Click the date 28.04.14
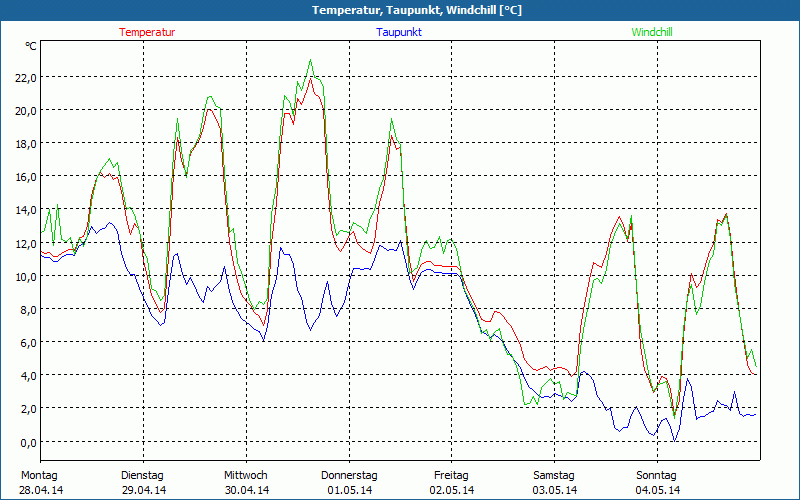 point(41,490)
